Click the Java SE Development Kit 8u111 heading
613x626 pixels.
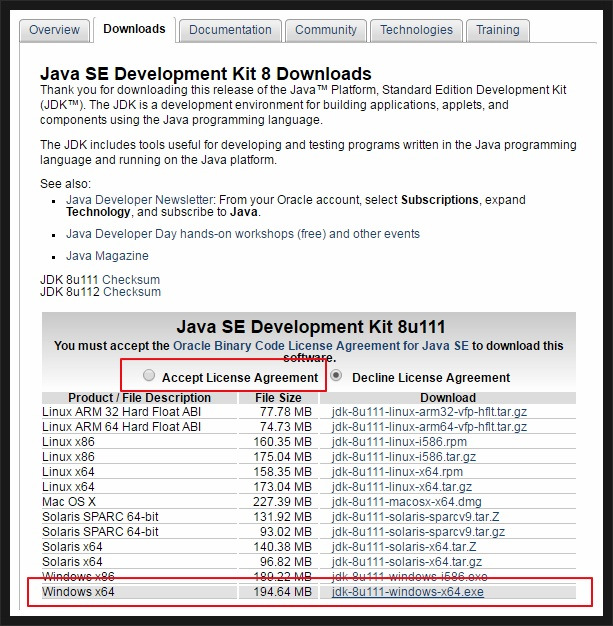[x=311, y=327]
